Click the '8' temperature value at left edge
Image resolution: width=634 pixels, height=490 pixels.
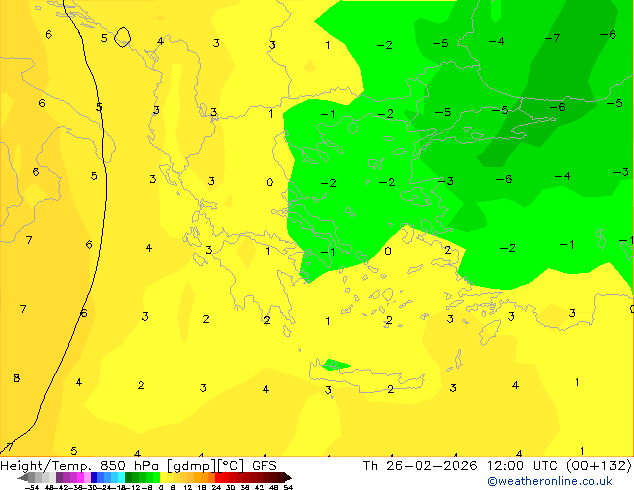(17, 378)
